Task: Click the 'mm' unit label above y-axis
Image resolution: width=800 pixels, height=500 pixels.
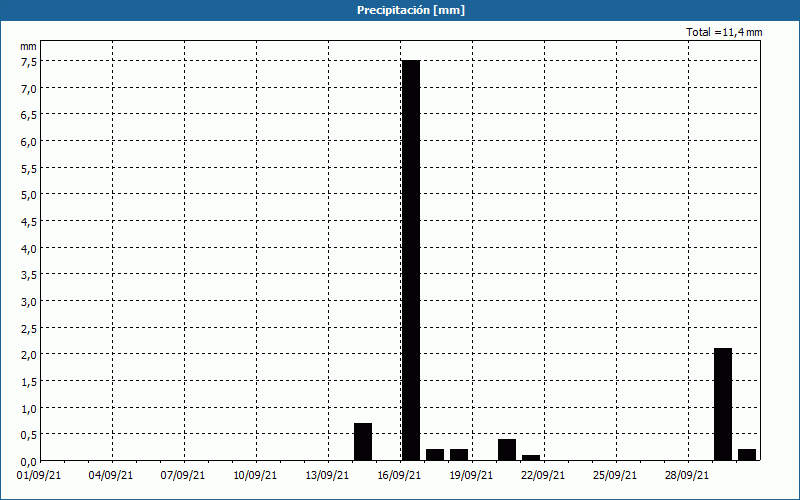Action: tap(28, 46)
